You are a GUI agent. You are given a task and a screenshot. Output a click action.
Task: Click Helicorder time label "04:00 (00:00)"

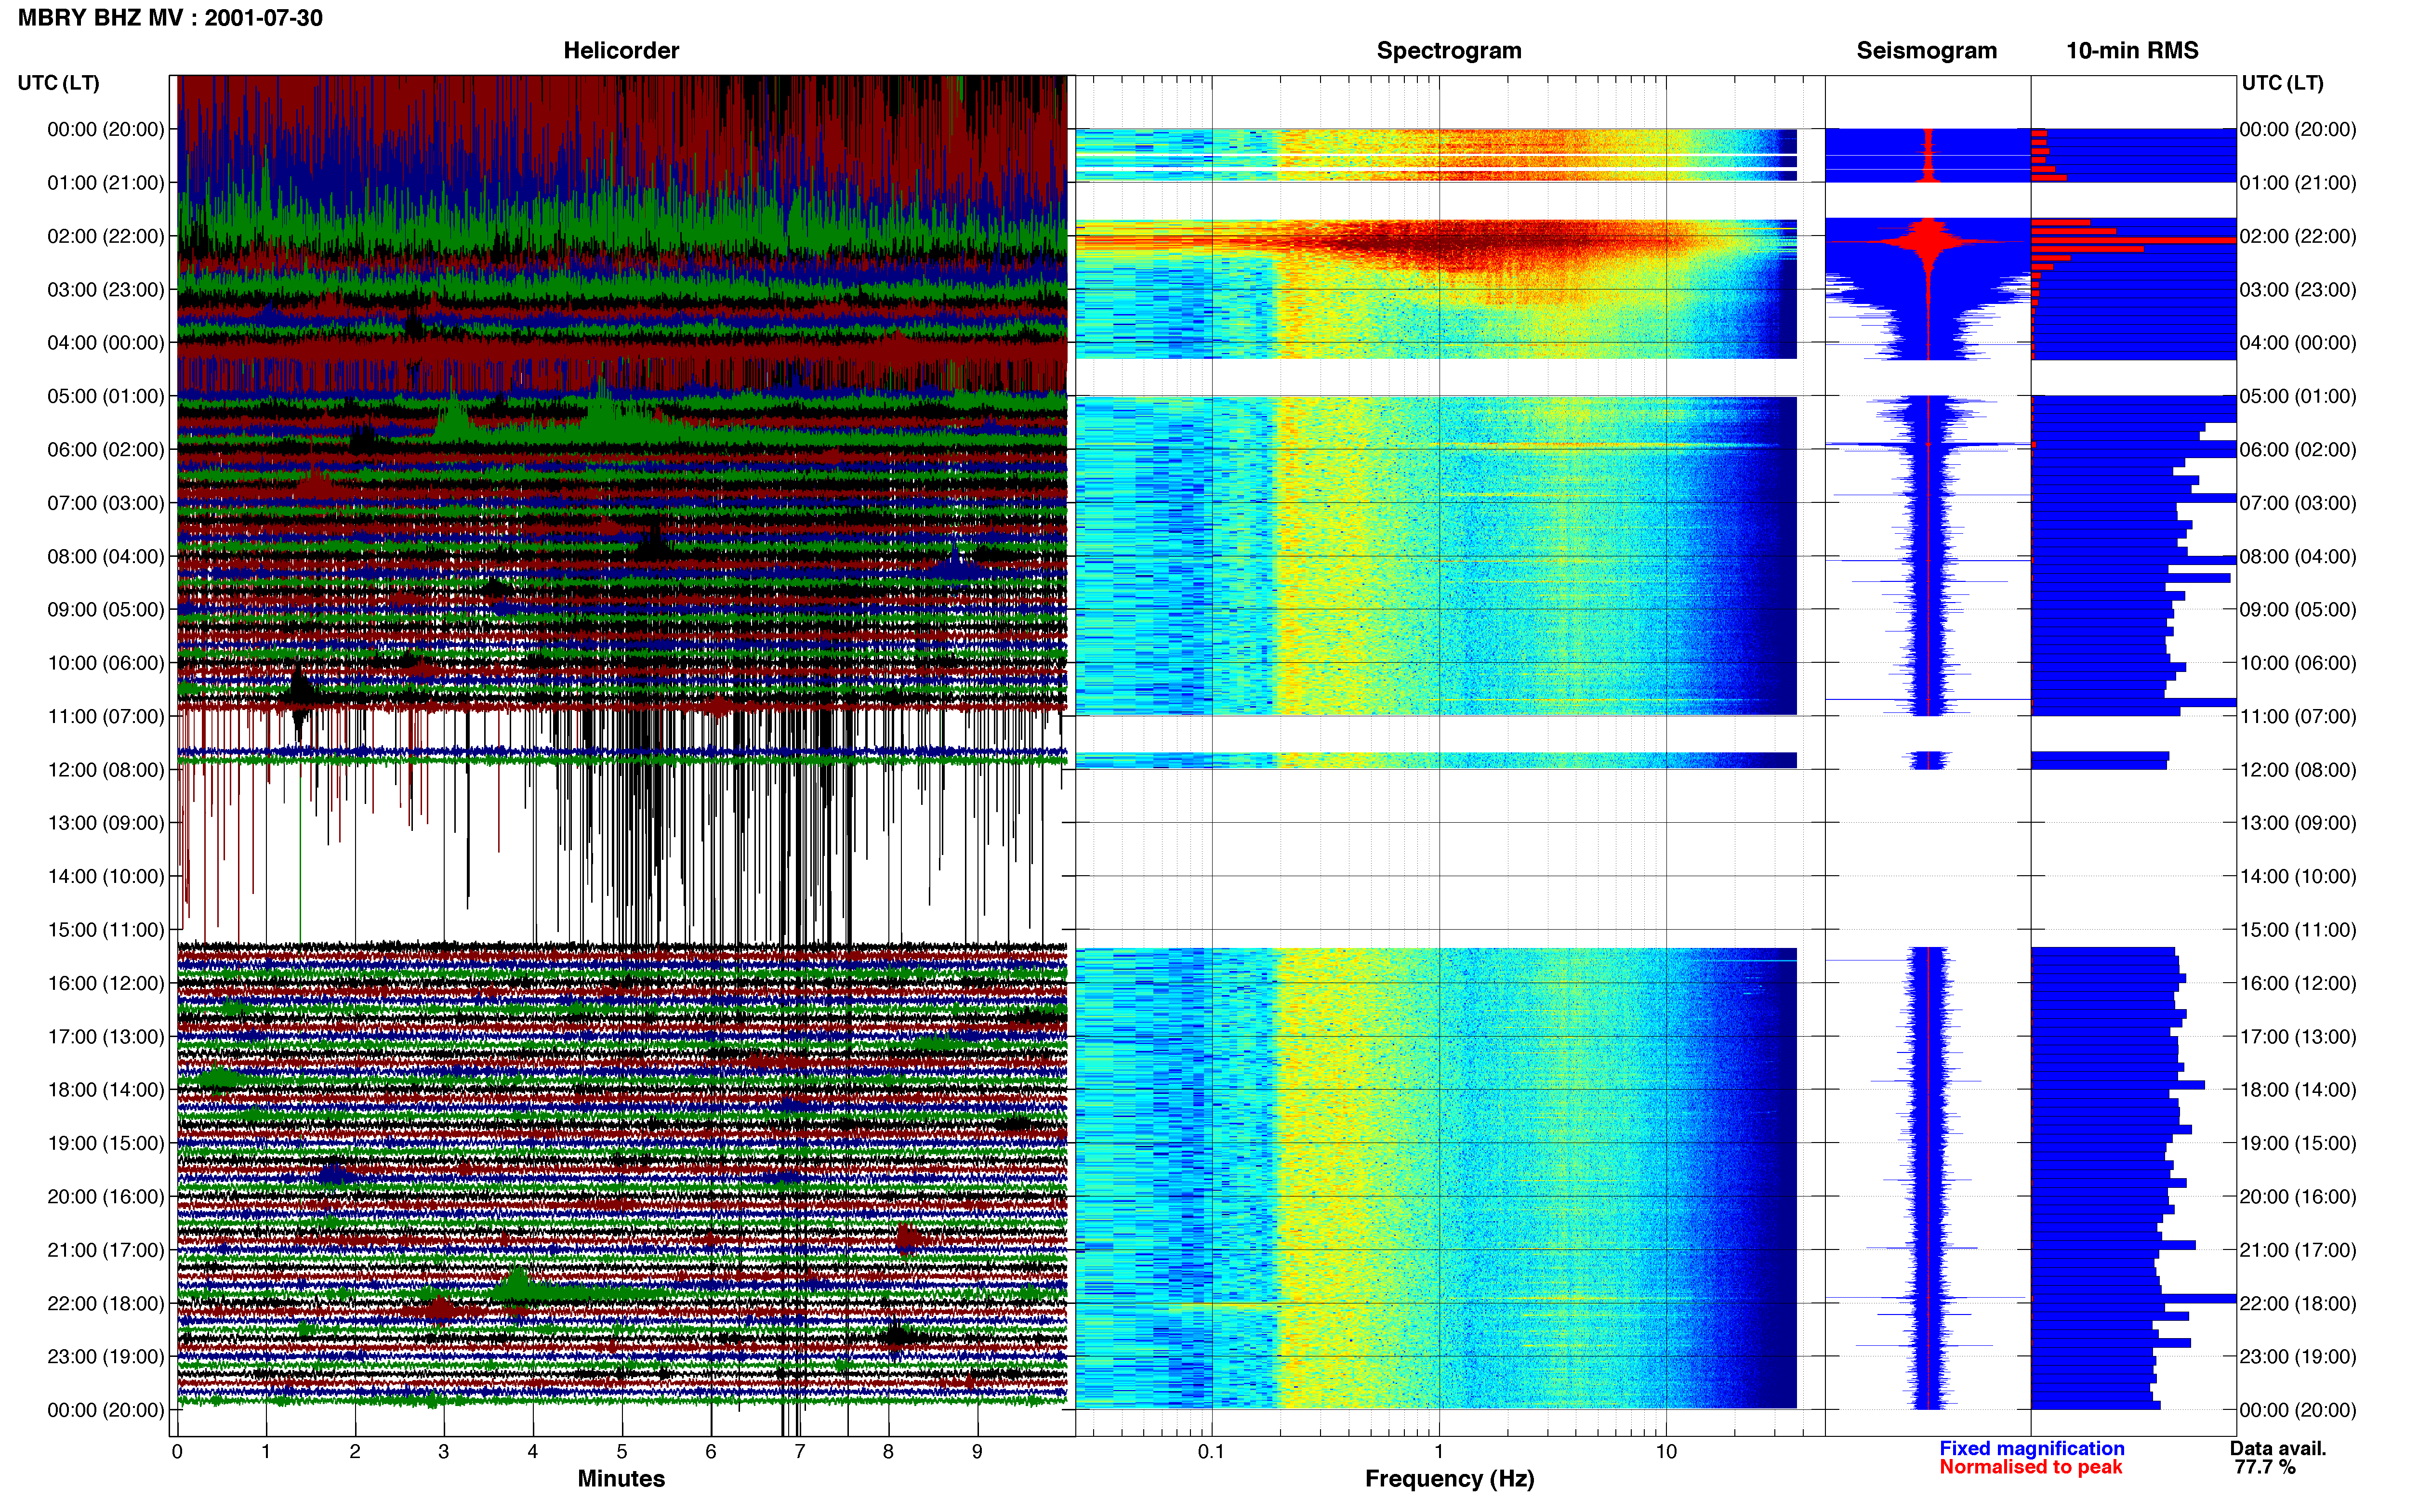click(x=106, y=343)
